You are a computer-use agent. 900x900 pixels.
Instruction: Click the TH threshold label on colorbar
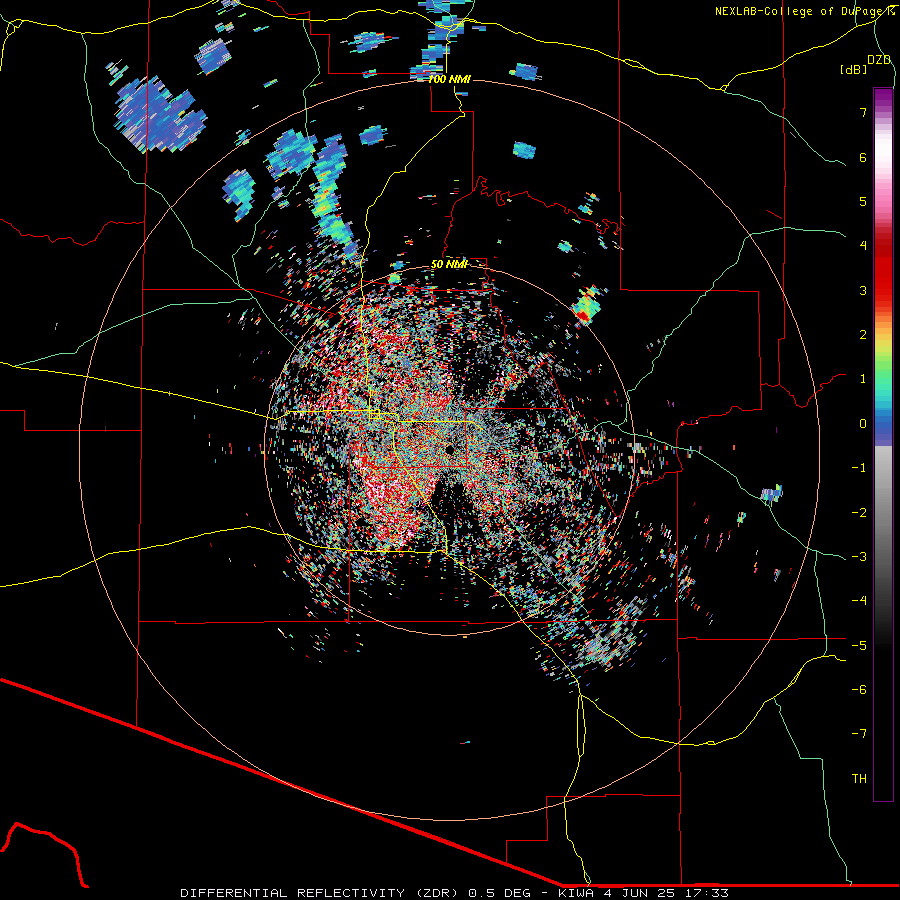[859, 779]
